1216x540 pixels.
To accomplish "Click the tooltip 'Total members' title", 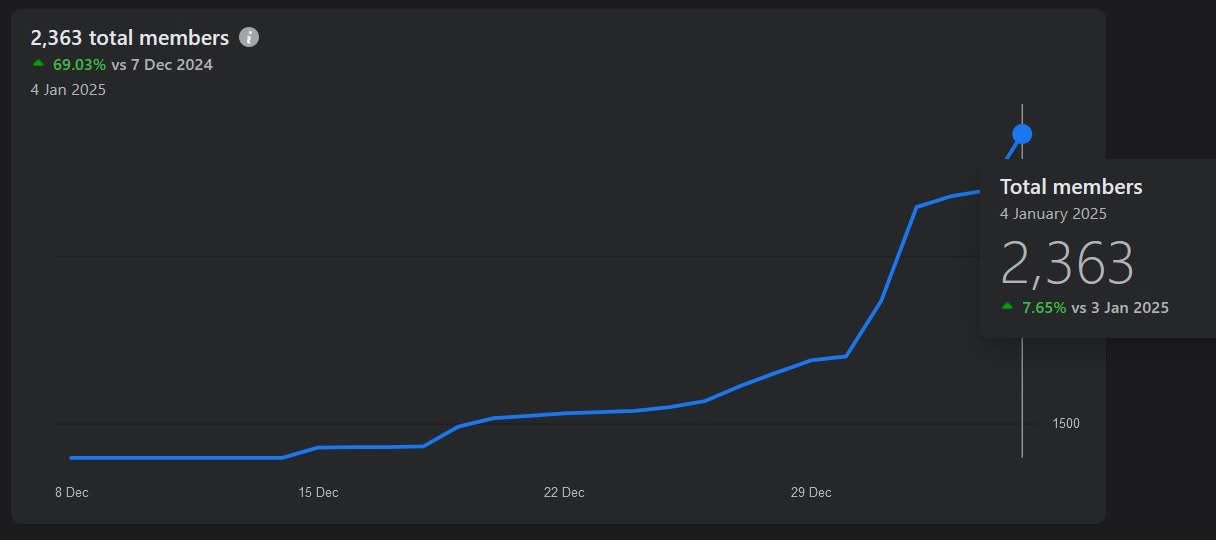I will [1071, 187].
